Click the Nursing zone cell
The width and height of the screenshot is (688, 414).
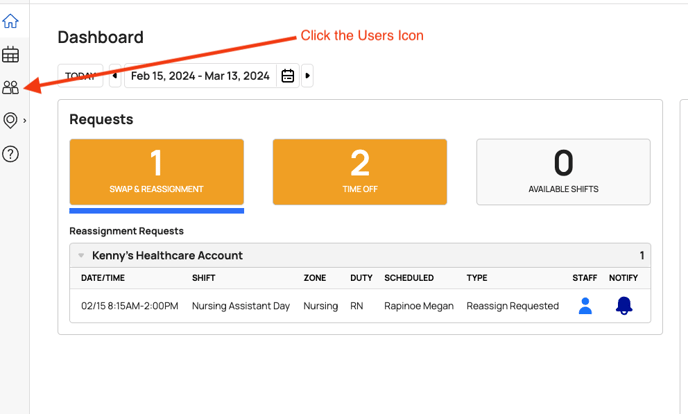pyautogui.click(x=321, y=306)
